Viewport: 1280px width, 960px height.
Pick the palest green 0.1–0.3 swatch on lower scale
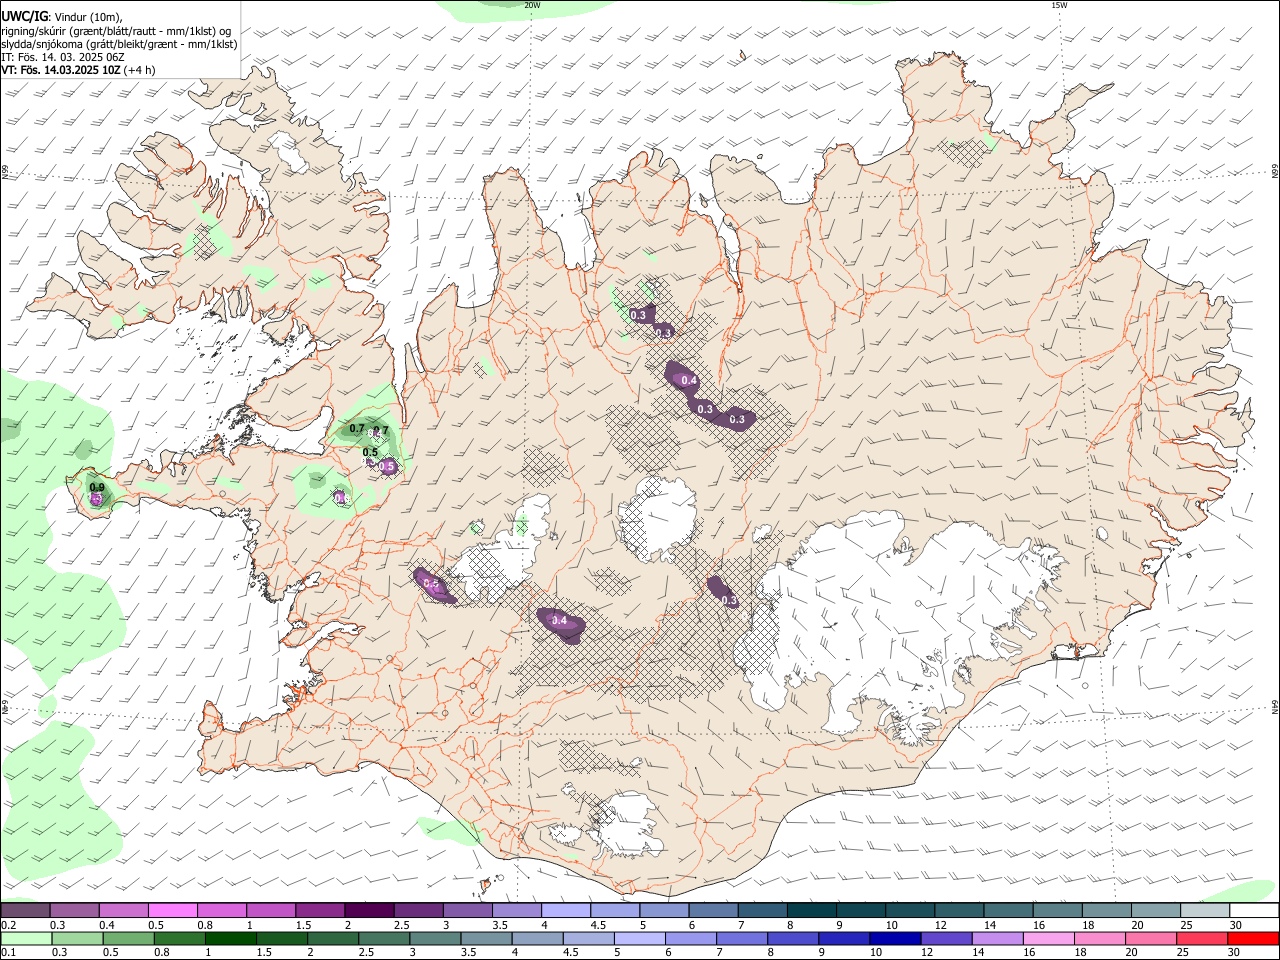(x=26, y=939)
